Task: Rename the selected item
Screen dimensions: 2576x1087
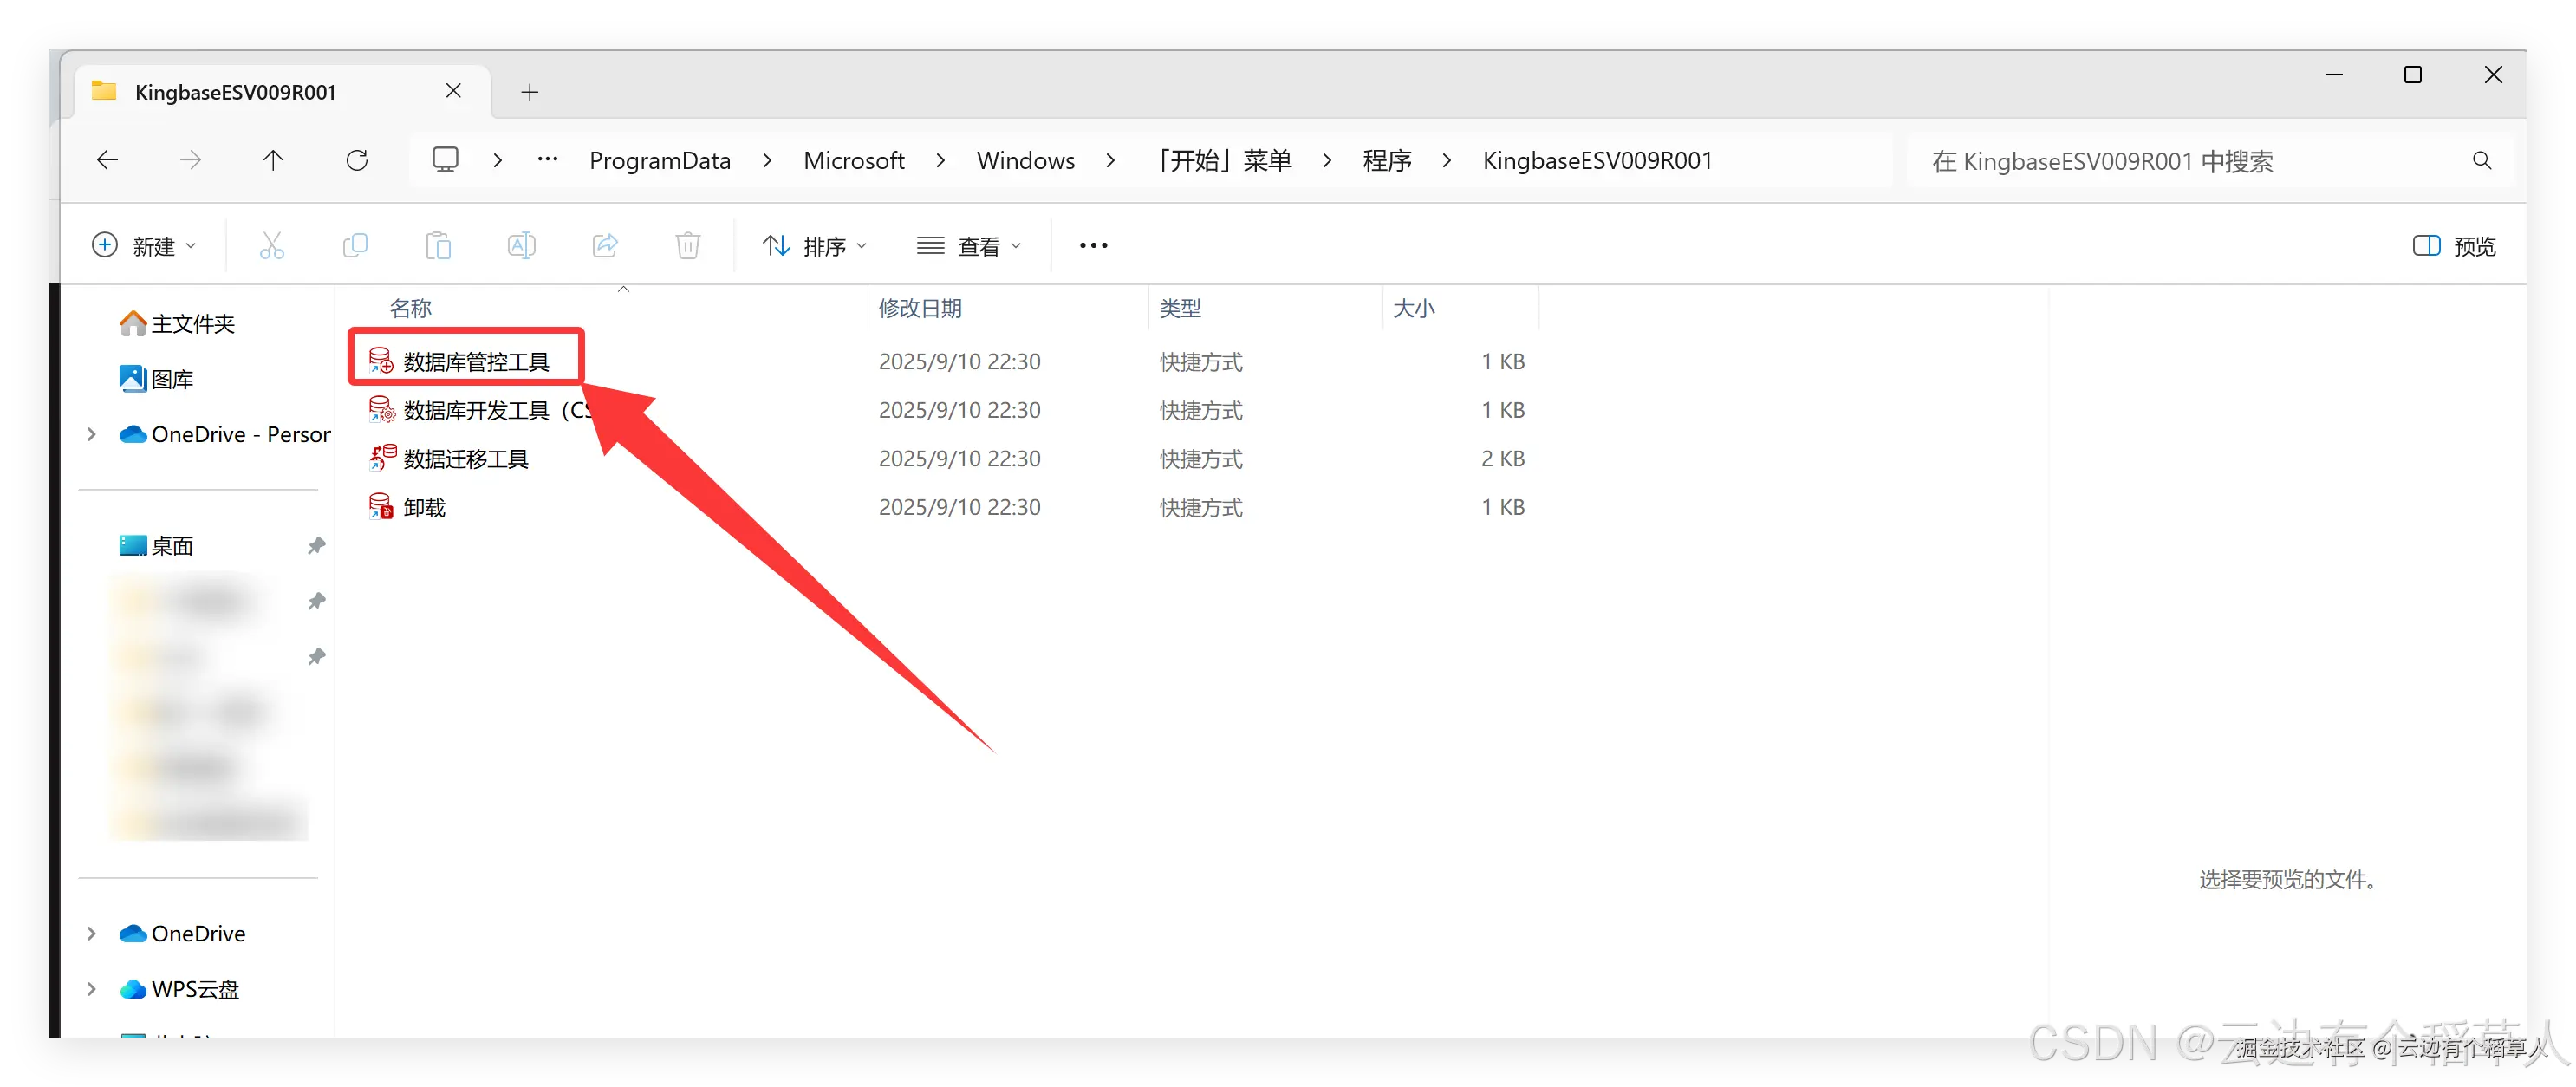Action: point(521,246)
